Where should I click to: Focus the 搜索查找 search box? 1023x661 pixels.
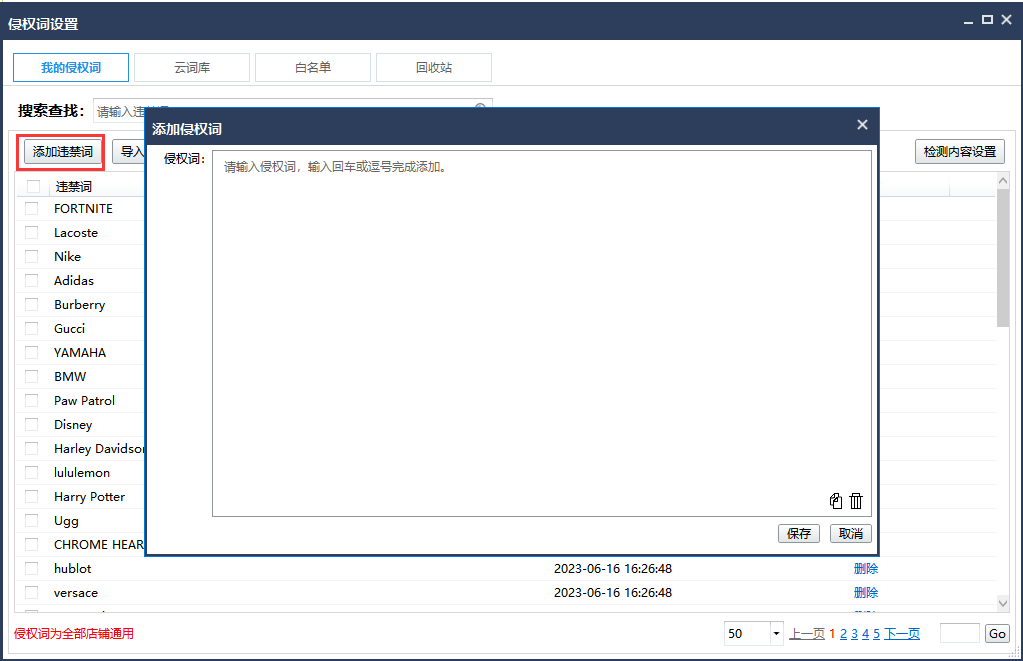pyautogui.click(x=292, y=112)
